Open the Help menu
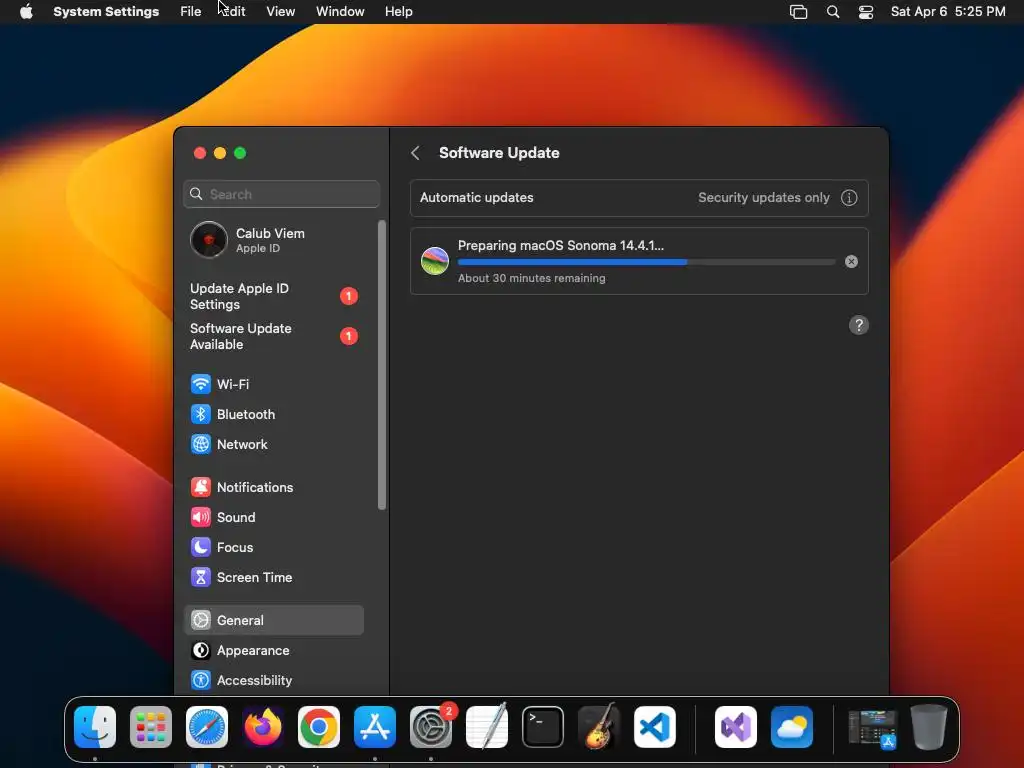Image resolution: width=1024 pixels, height=768 pixels. click(x=398, y=12)
